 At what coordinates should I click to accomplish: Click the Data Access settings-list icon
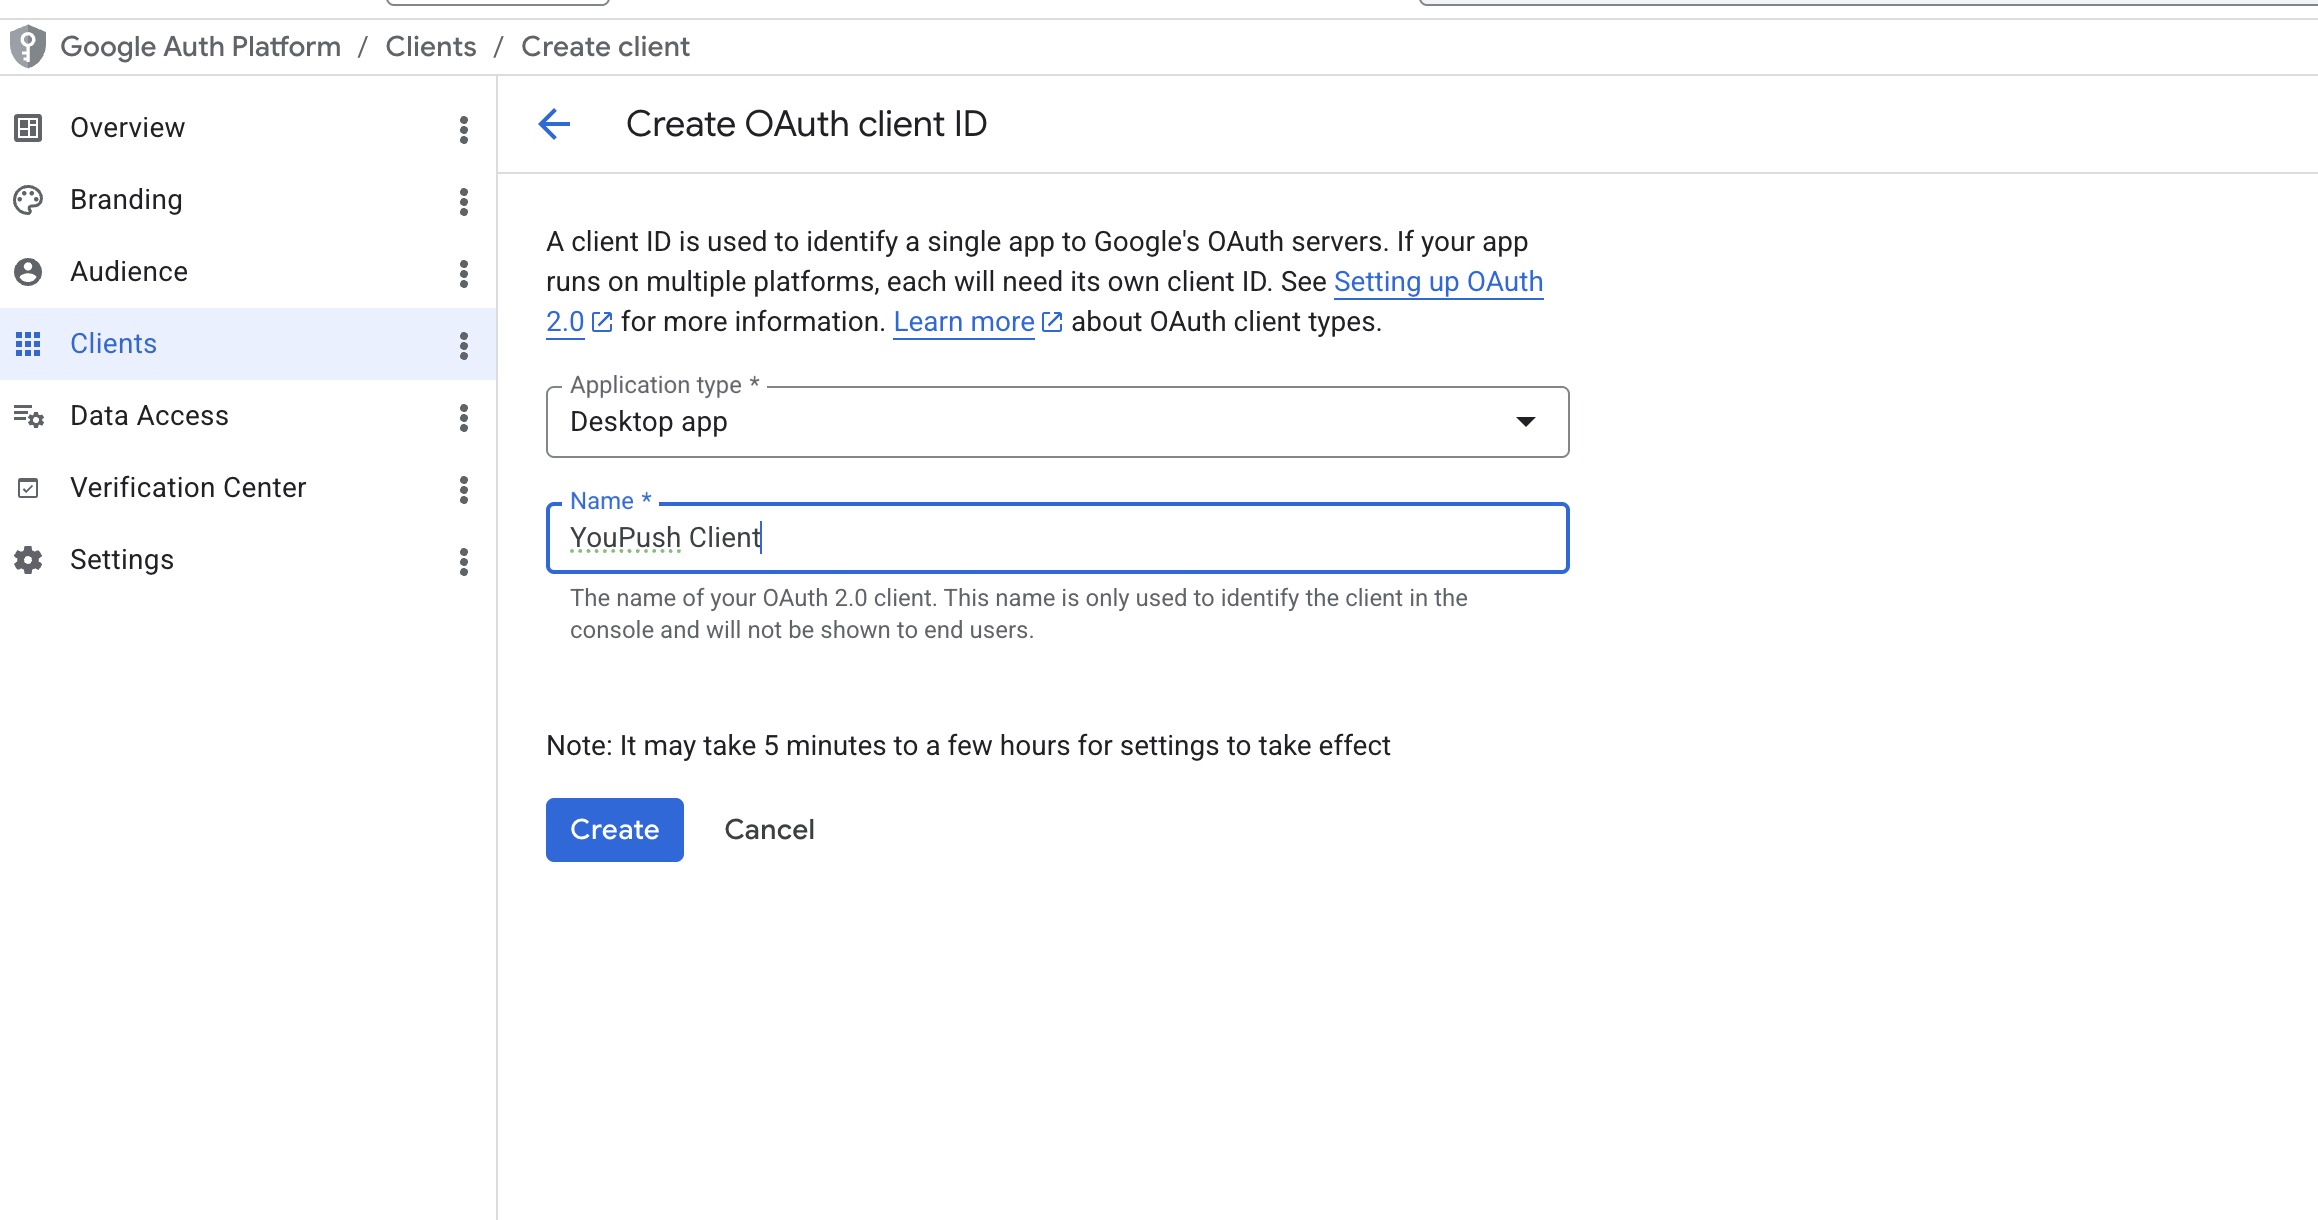[28, 416]
